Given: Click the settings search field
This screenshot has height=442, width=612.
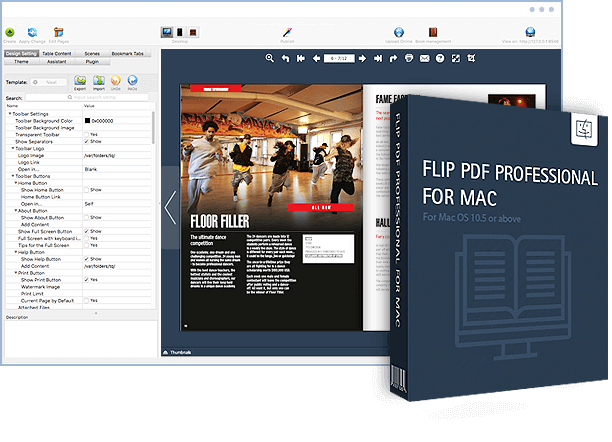Looking at the screenshot, I should click(x=87, y=97).
